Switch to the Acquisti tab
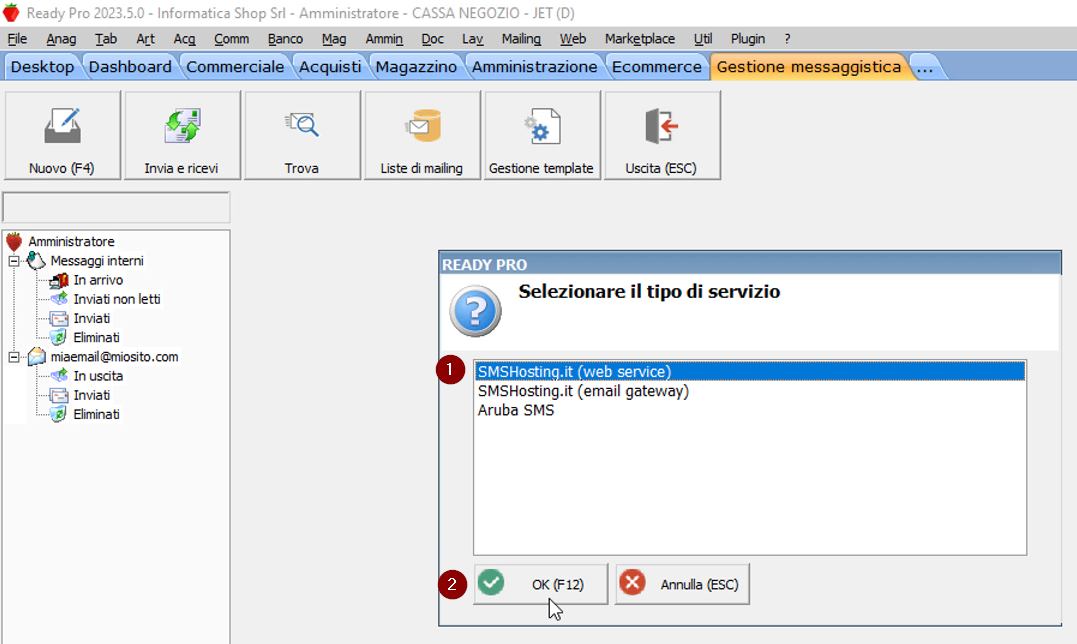Viewport: 1077px width, 644px height. (330, 67)
